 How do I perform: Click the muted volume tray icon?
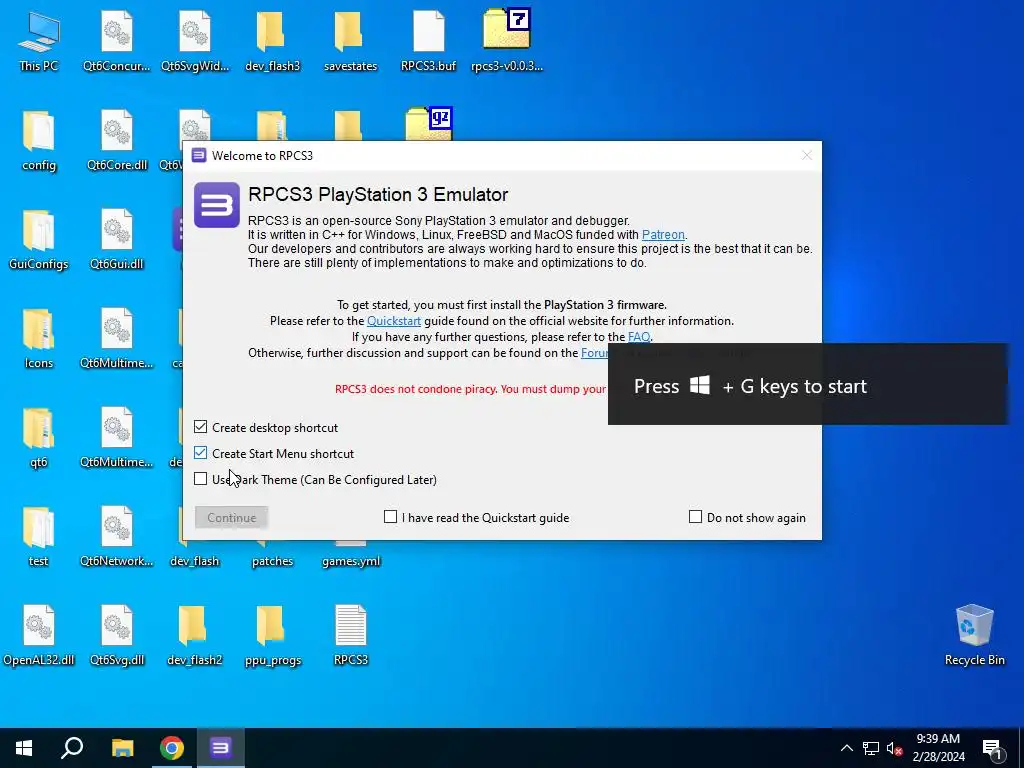point(894,748)
